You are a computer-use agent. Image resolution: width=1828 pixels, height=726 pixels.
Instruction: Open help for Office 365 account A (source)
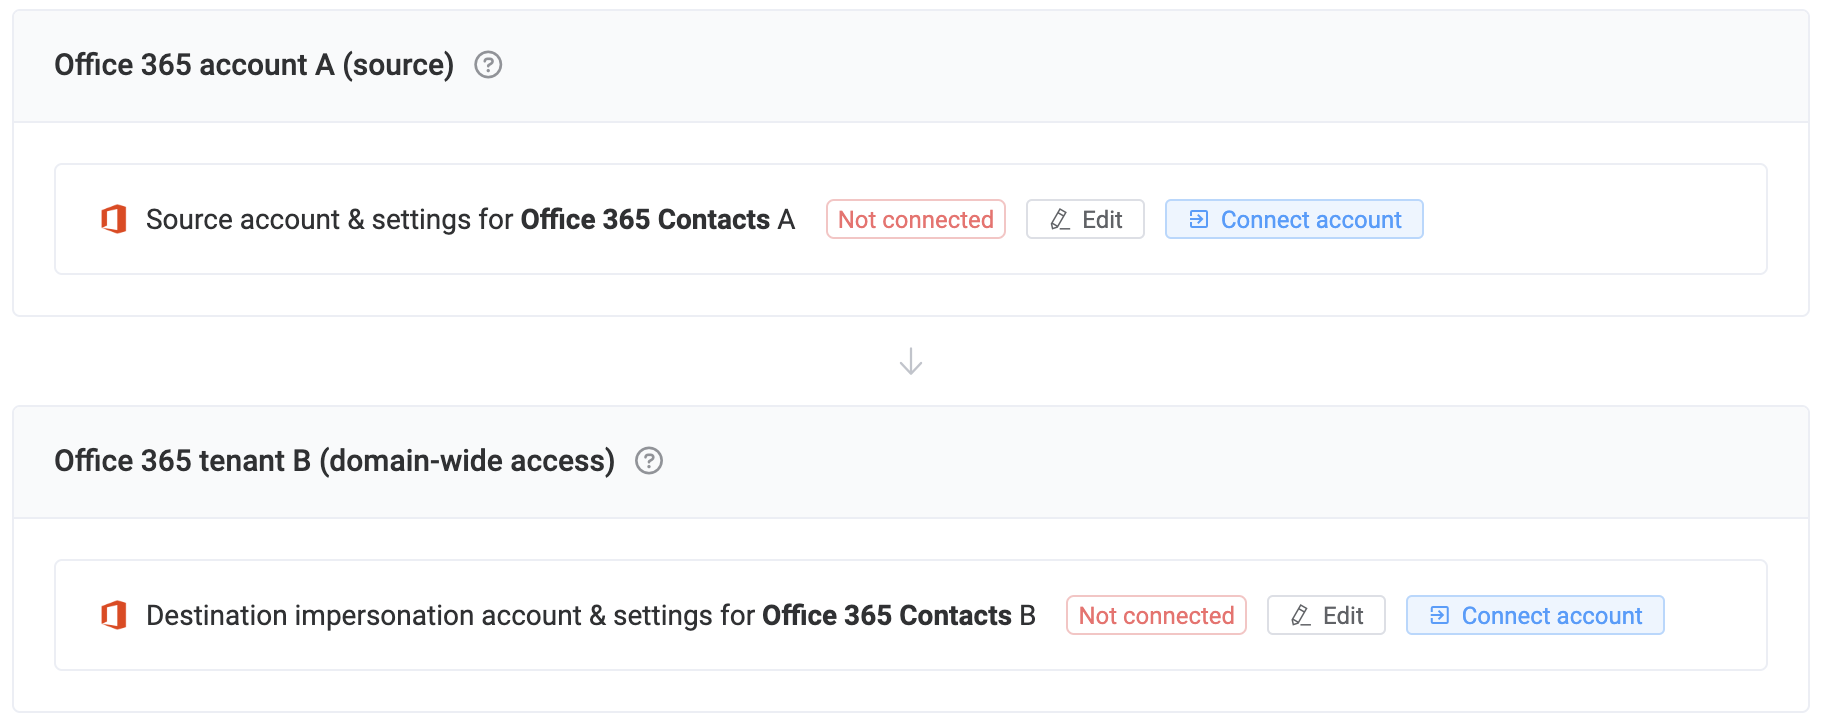[x=488, y=65]
